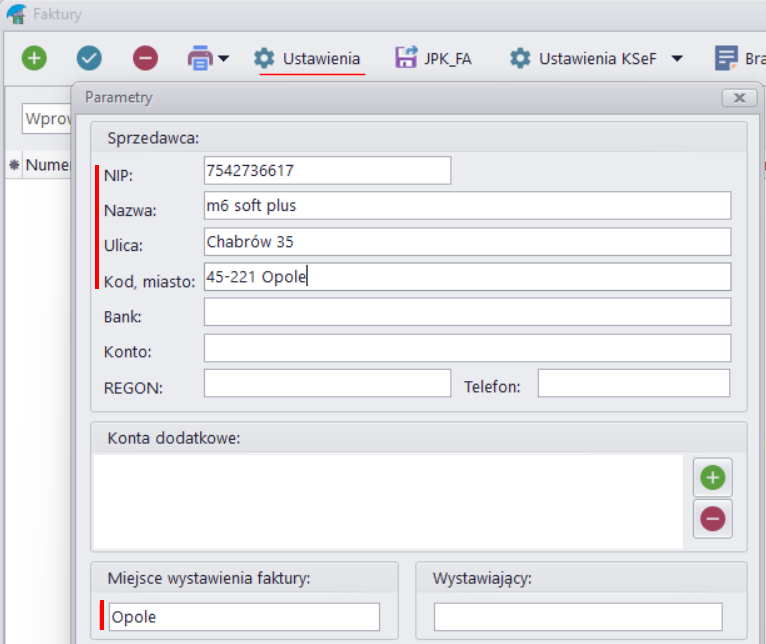
Task: Close the Parametry dialog
Action: pos(738,98)
